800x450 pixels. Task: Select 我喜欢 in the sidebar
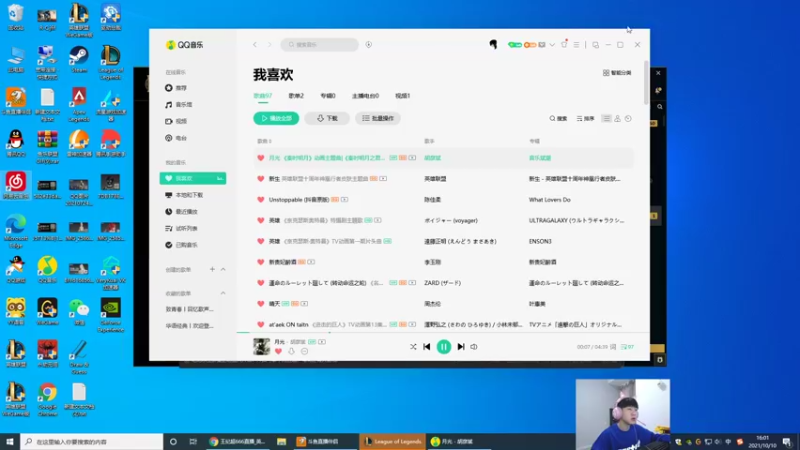tap(193, 178)
